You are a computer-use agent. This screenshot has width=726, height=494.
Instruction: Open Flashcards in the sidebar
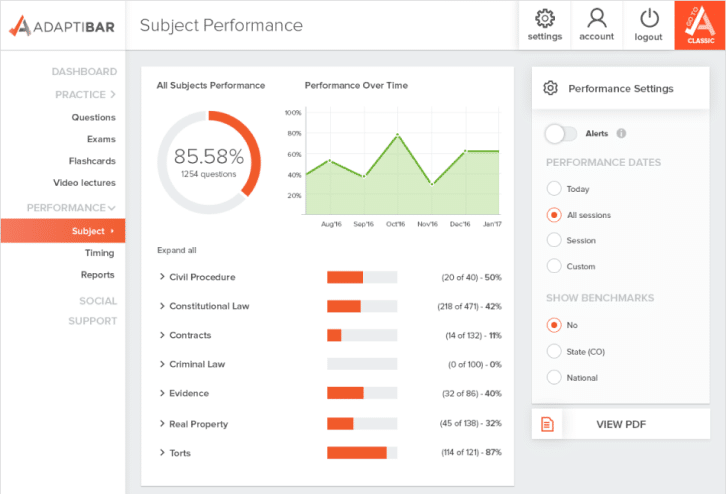pyautogui.click(x=92, y=161)
